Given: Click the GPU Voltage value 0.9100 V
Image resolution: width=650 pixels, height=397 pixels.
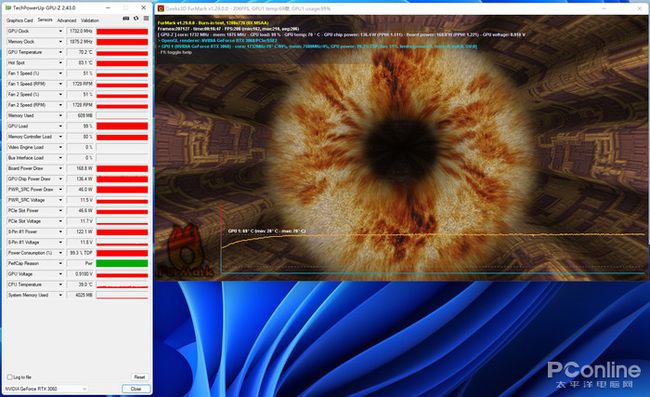Looking at the screenshot, I should coord(80,274).
